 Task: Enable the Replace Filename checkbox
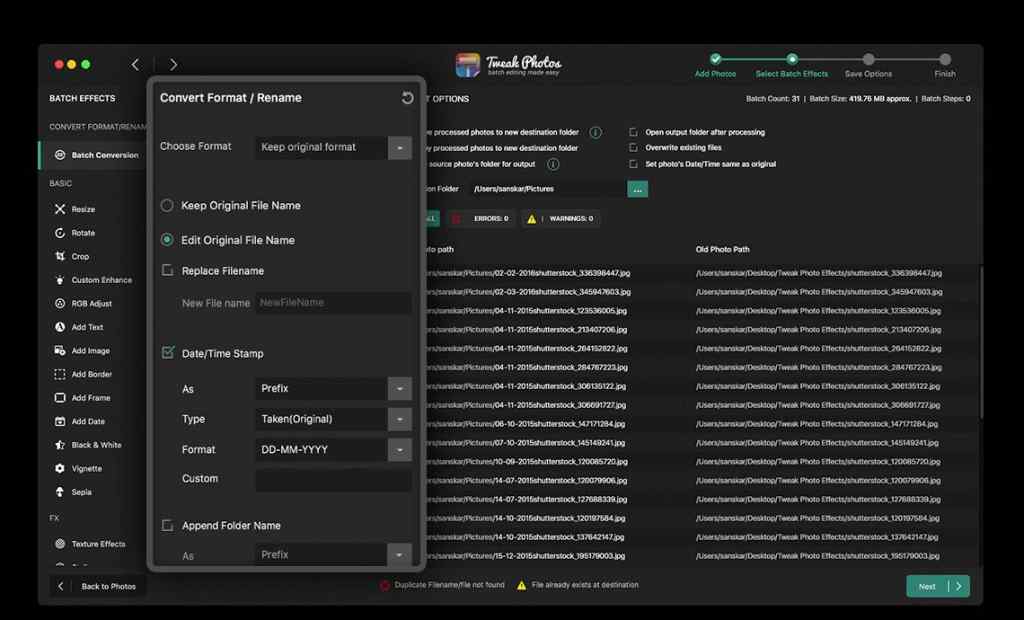(x=168, y=270)
